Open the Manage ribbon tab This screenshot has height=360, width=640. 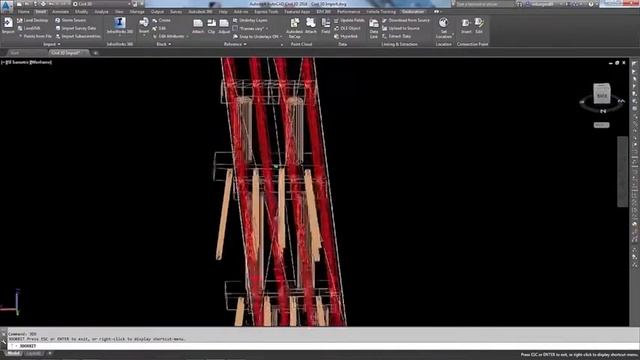(137, 12)
